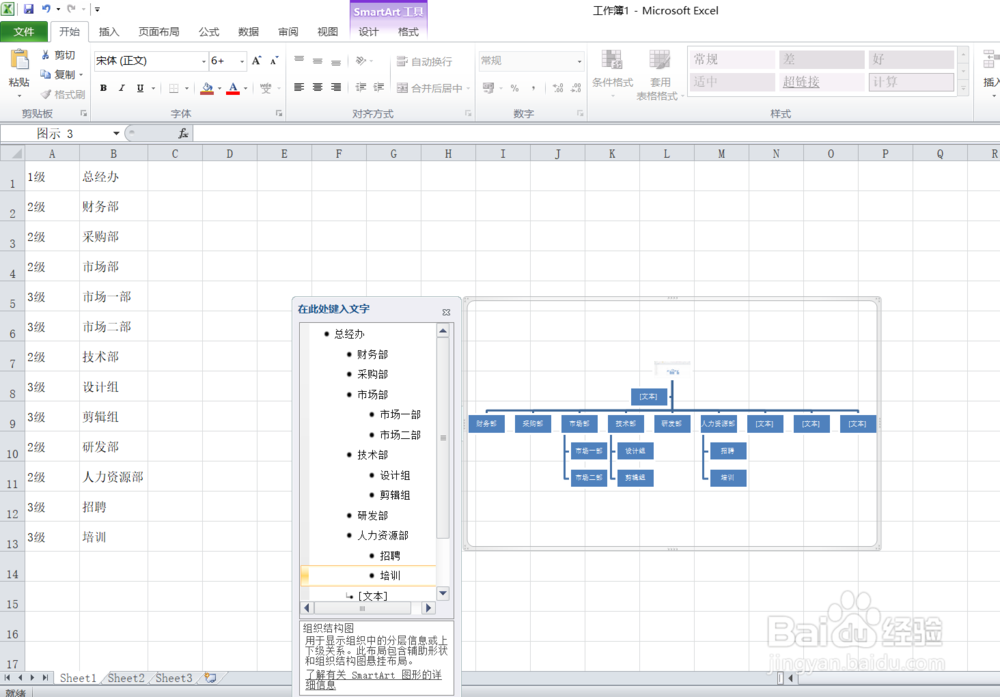The image size is (1000, 697).
Task: Click the red font color A icon
Action: coord(233,88)
